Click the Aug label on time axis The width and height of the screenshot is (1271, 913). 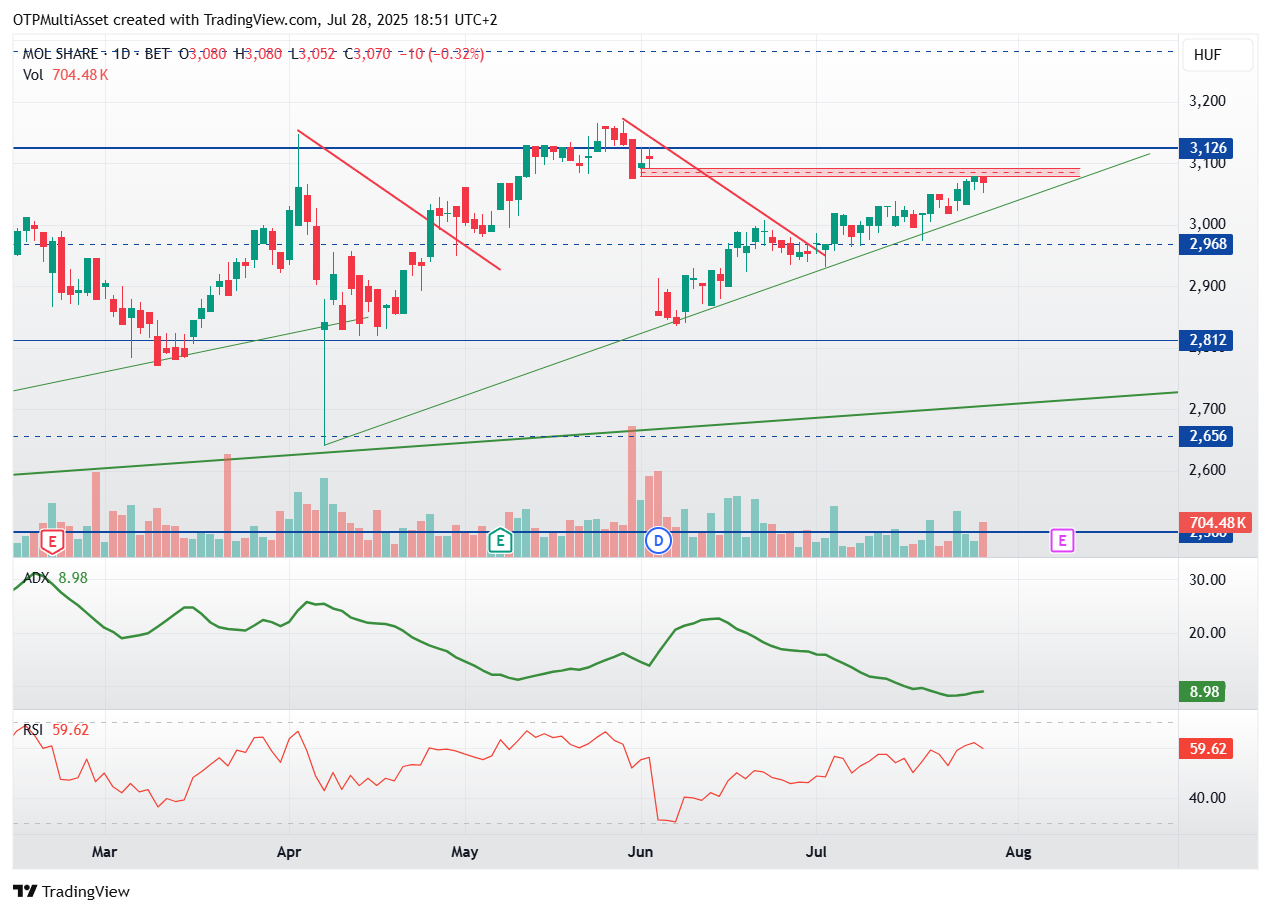(x=1018, y=853)
